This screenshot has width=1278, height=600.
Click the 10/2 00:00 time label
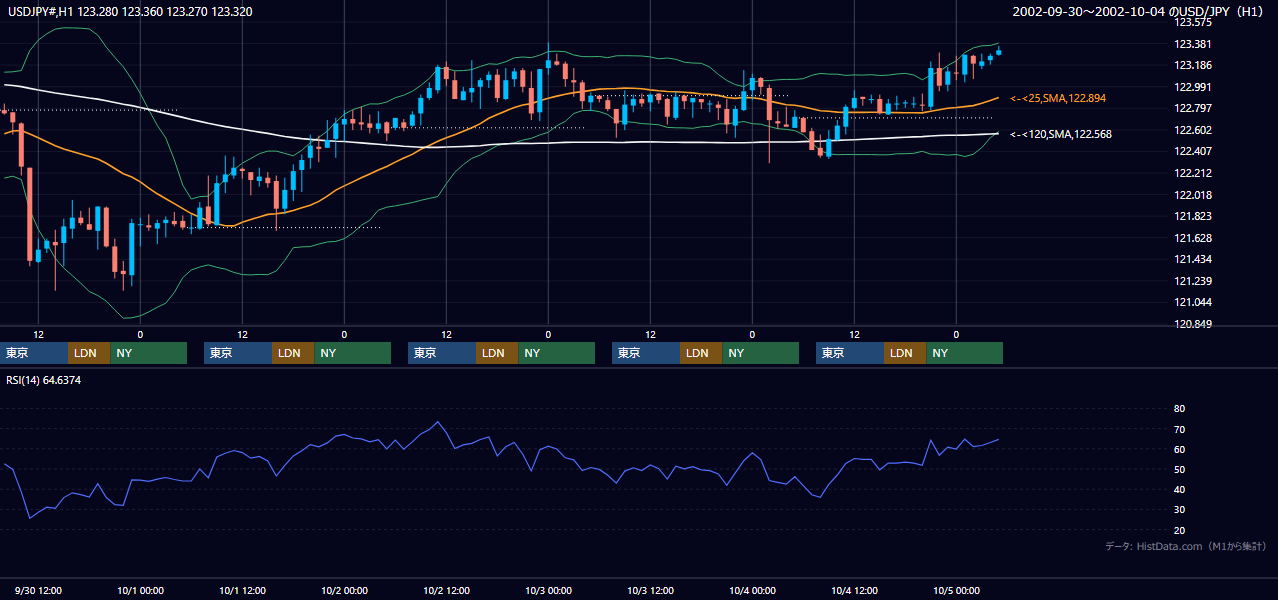pos(344,591)
